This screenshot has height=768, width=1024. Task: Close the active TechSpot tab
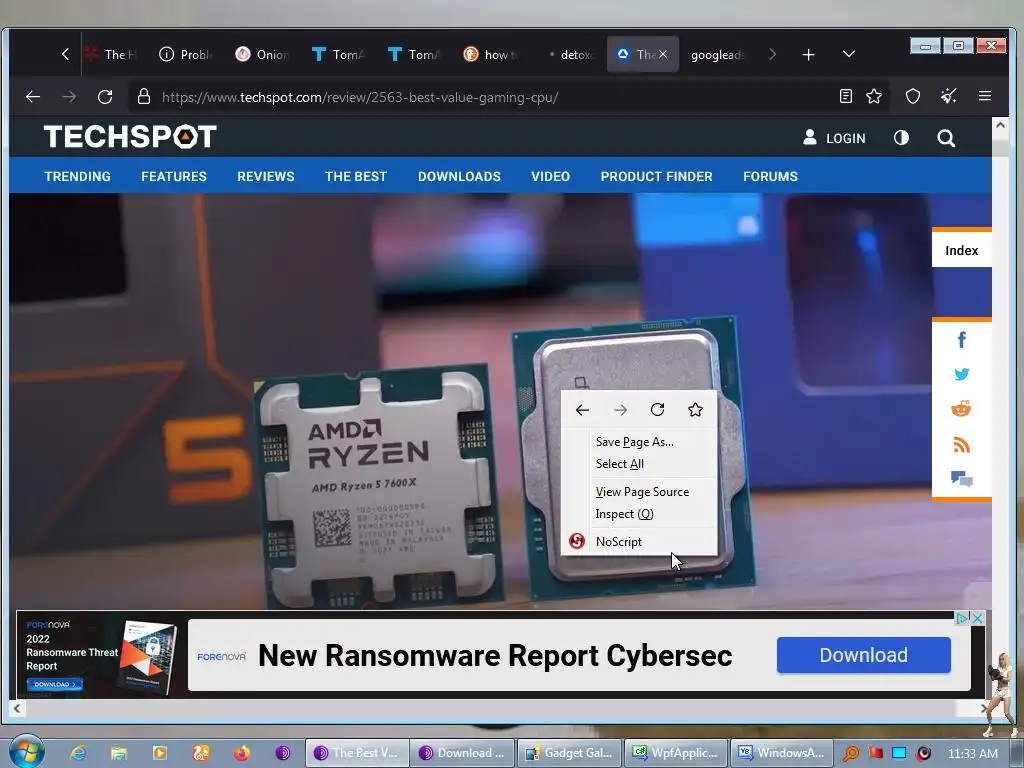tap(663, 54)
